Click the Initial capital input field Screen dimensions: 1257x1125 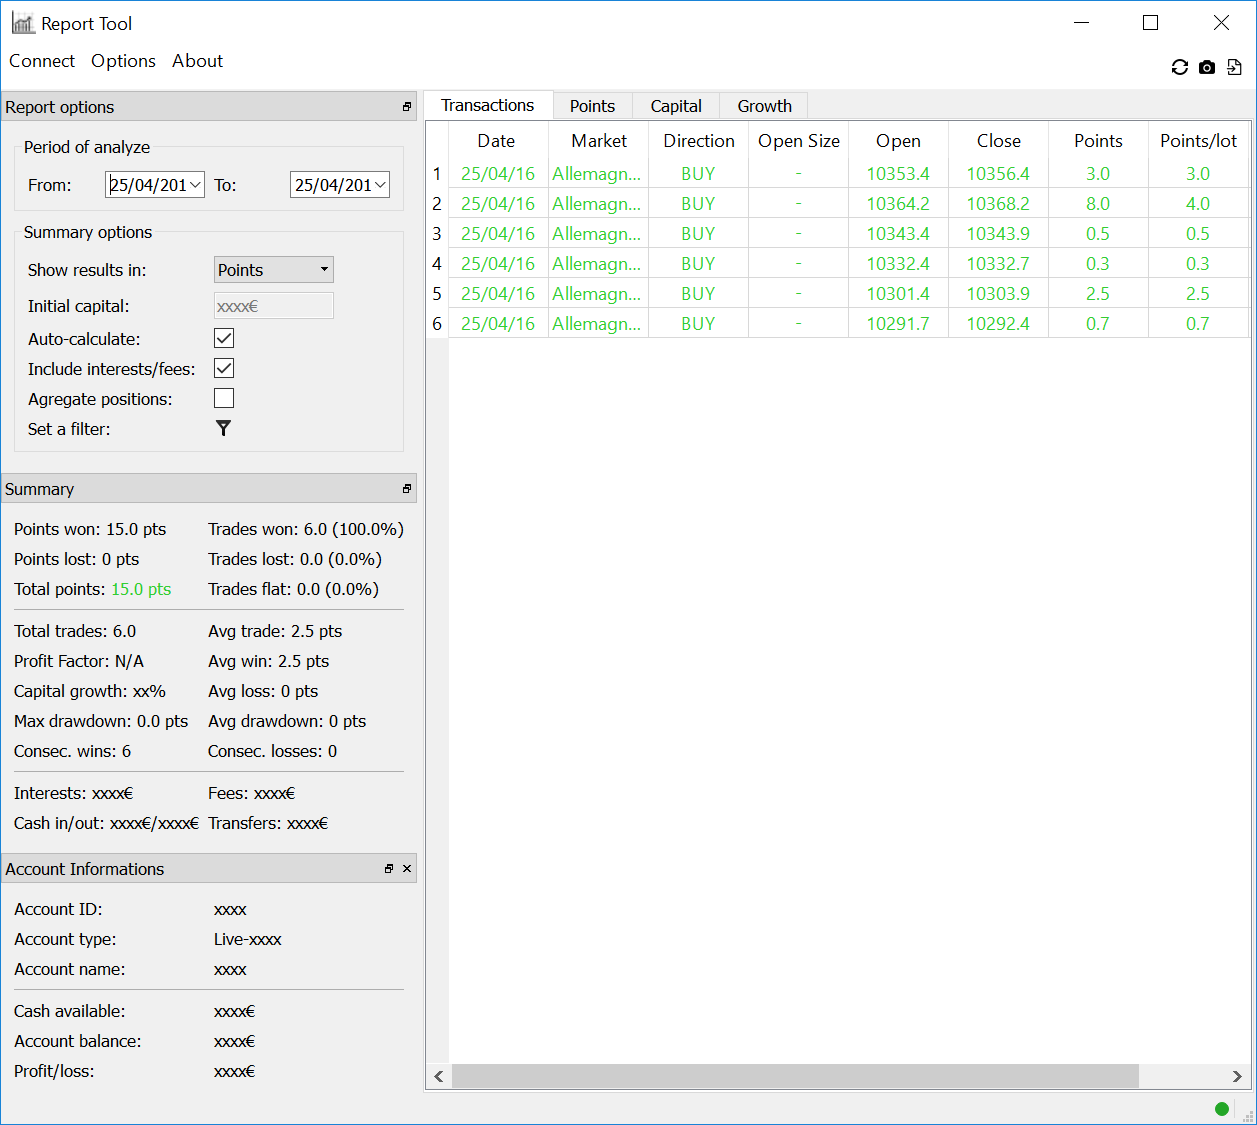[274, 306]
